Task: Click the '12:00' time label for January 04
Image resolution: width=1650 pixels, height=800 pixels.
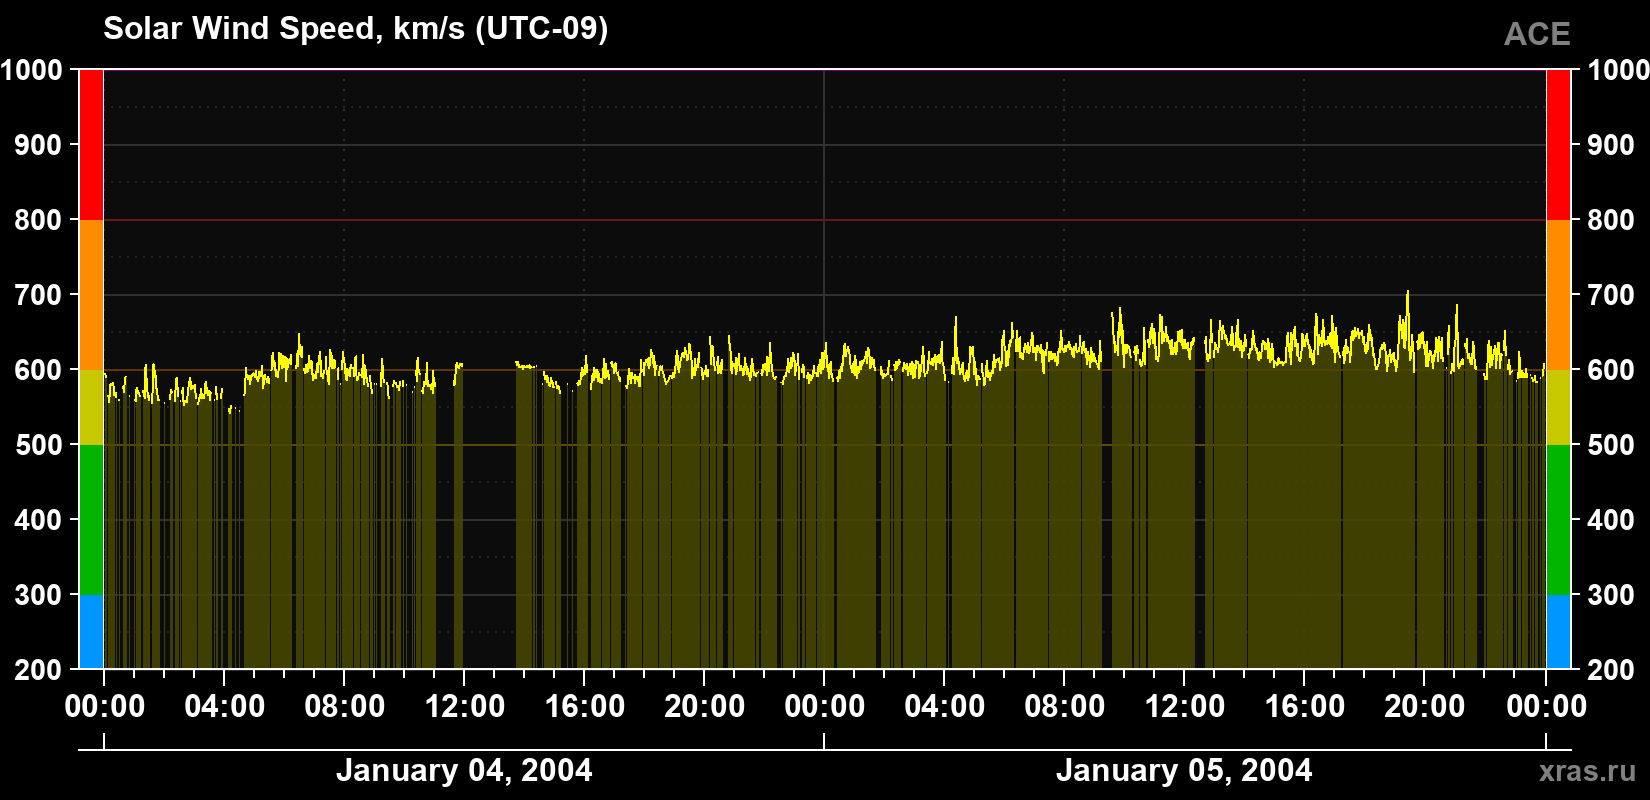Action: point(464,707)
